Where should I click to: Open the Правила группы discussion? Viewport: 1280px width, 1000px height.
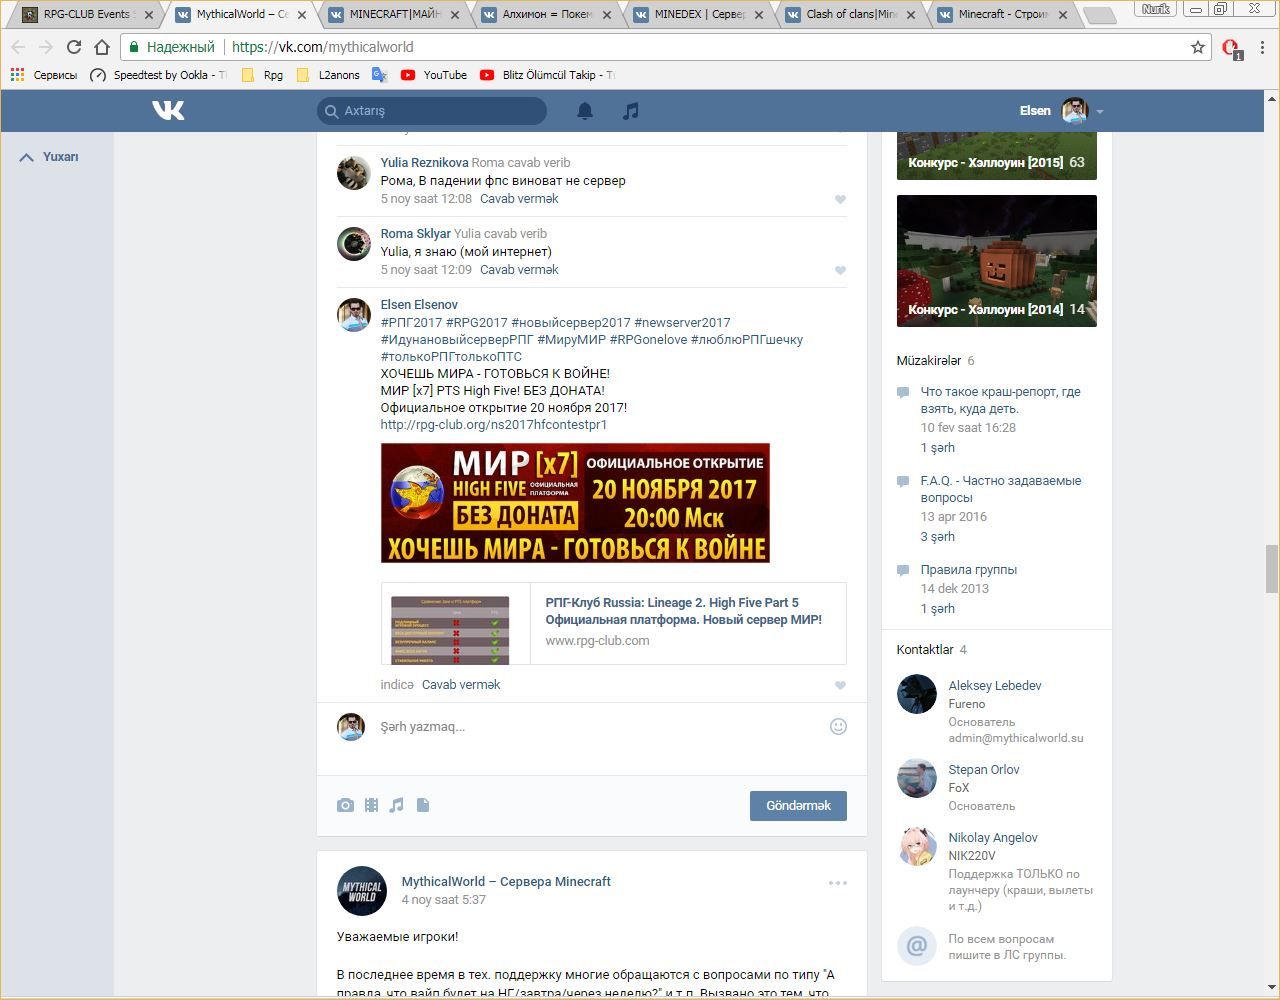click(969, 570)
